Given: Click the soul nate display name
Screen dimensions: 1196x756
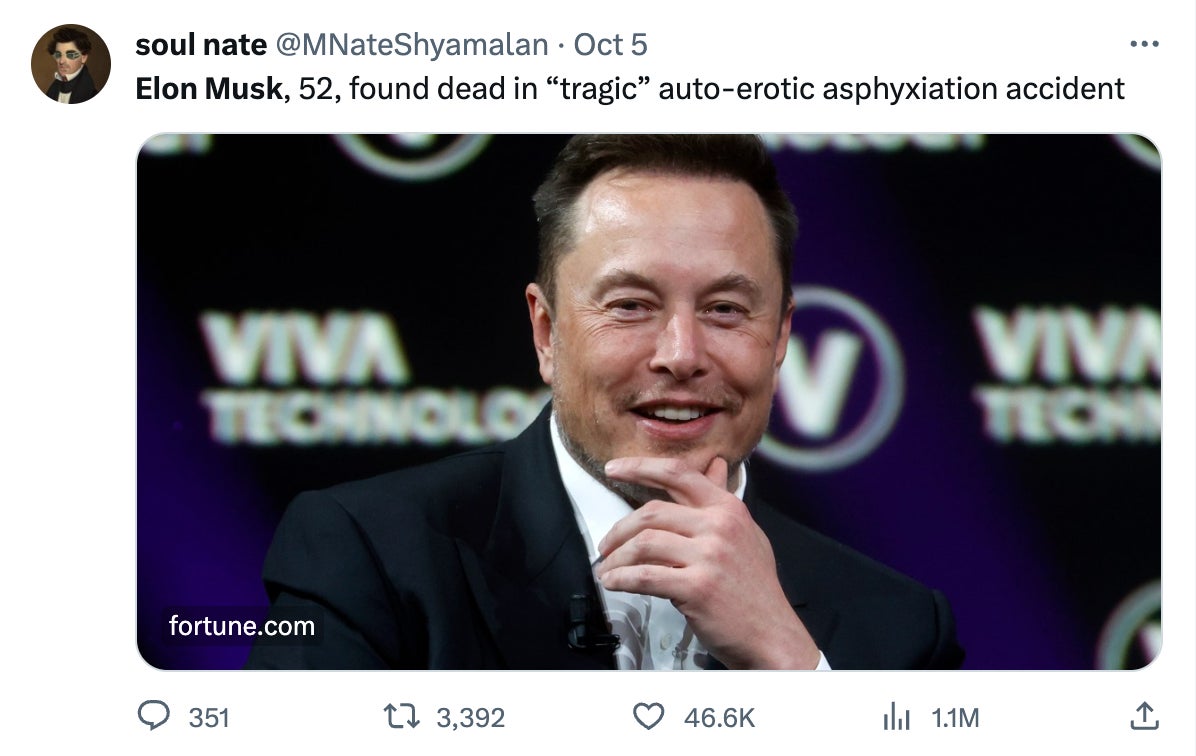Looking at the screenshot, I should (201, 43).
